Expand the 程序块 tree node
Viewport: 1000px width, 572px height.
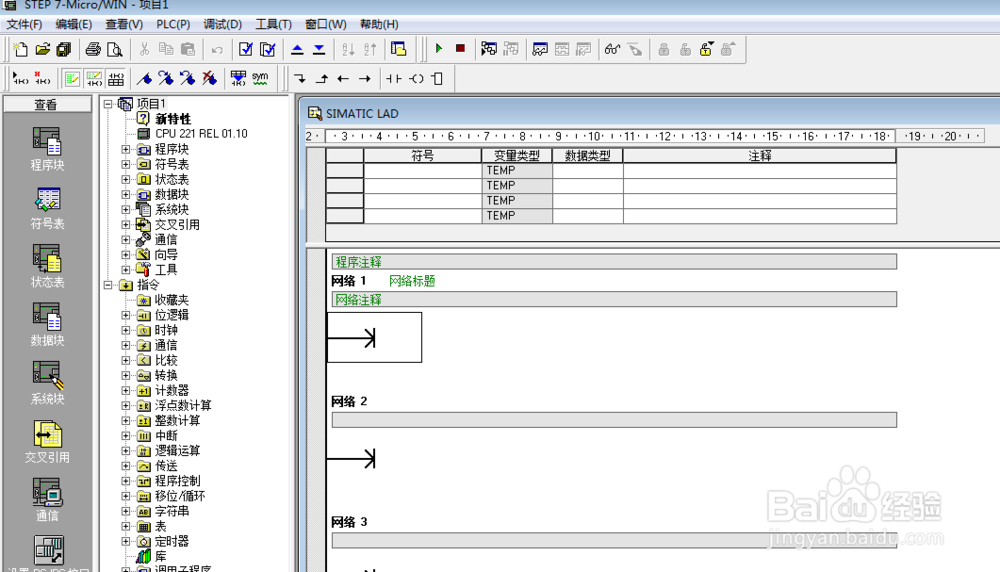126,149
